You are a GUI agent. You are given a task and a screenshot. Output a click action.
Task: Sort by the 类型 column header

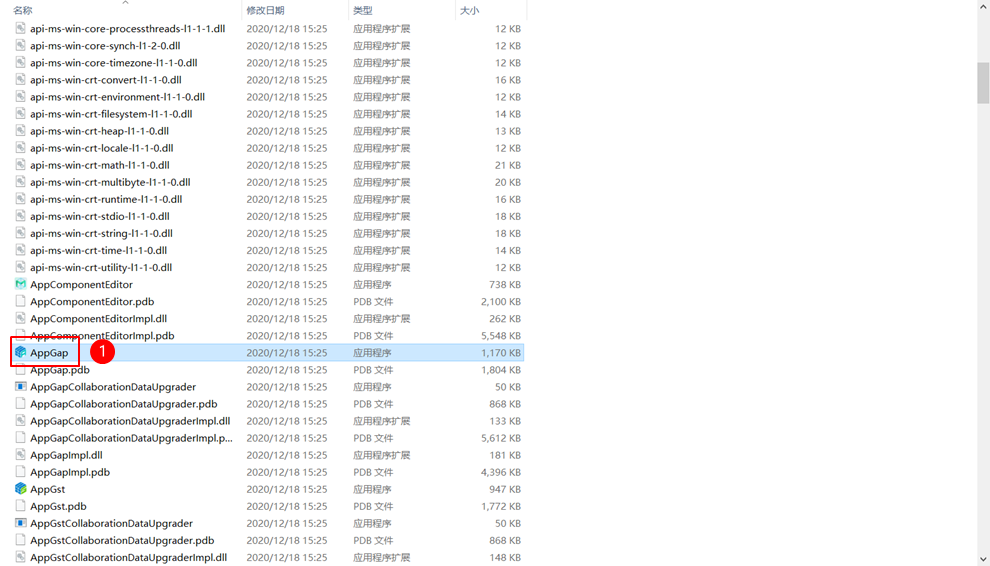362,10
